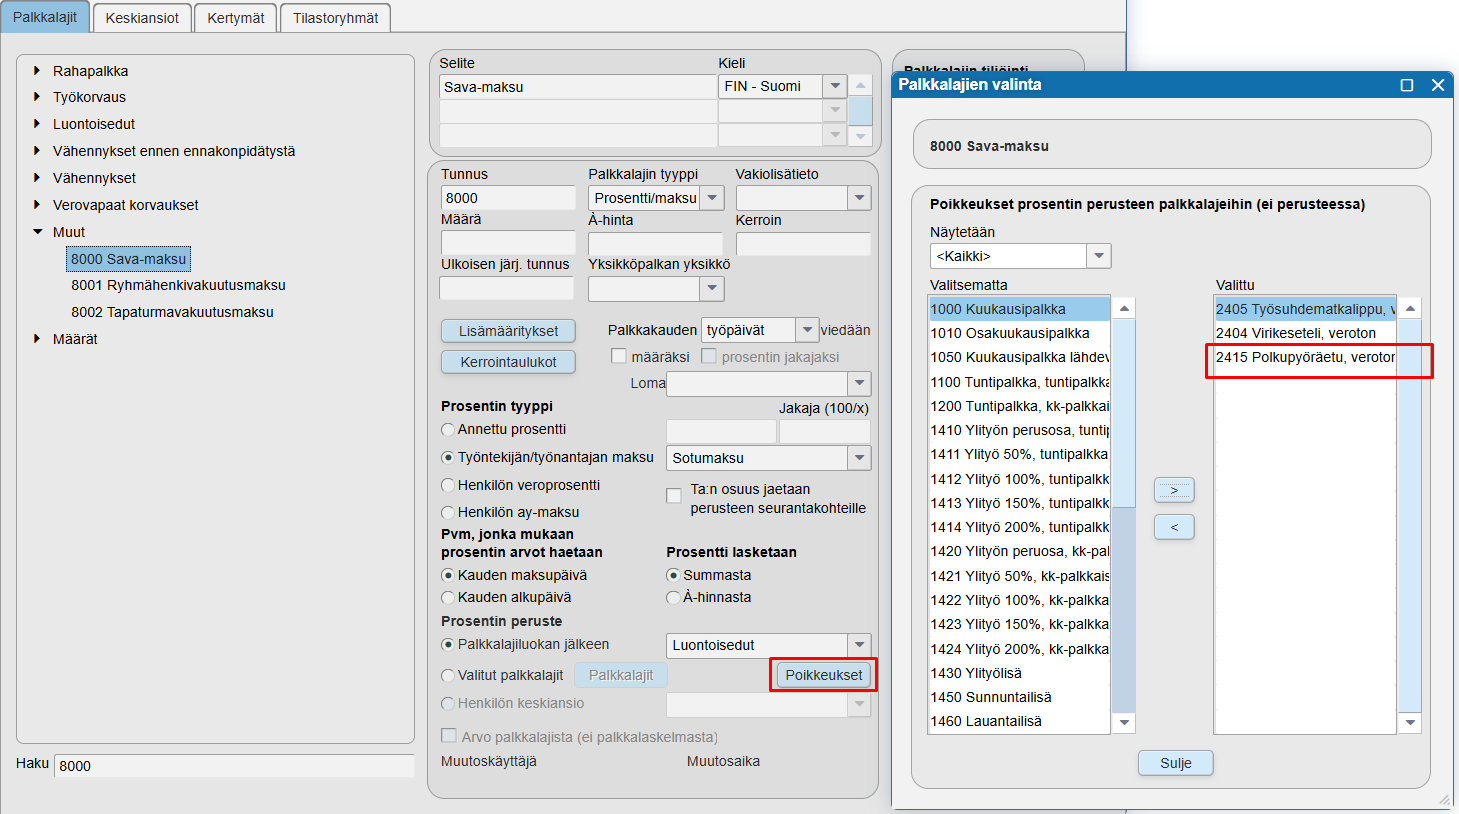1459x814 pixels.
Task: Expand the Verovapaat korvaukset node
Action: tap(37, 205)
